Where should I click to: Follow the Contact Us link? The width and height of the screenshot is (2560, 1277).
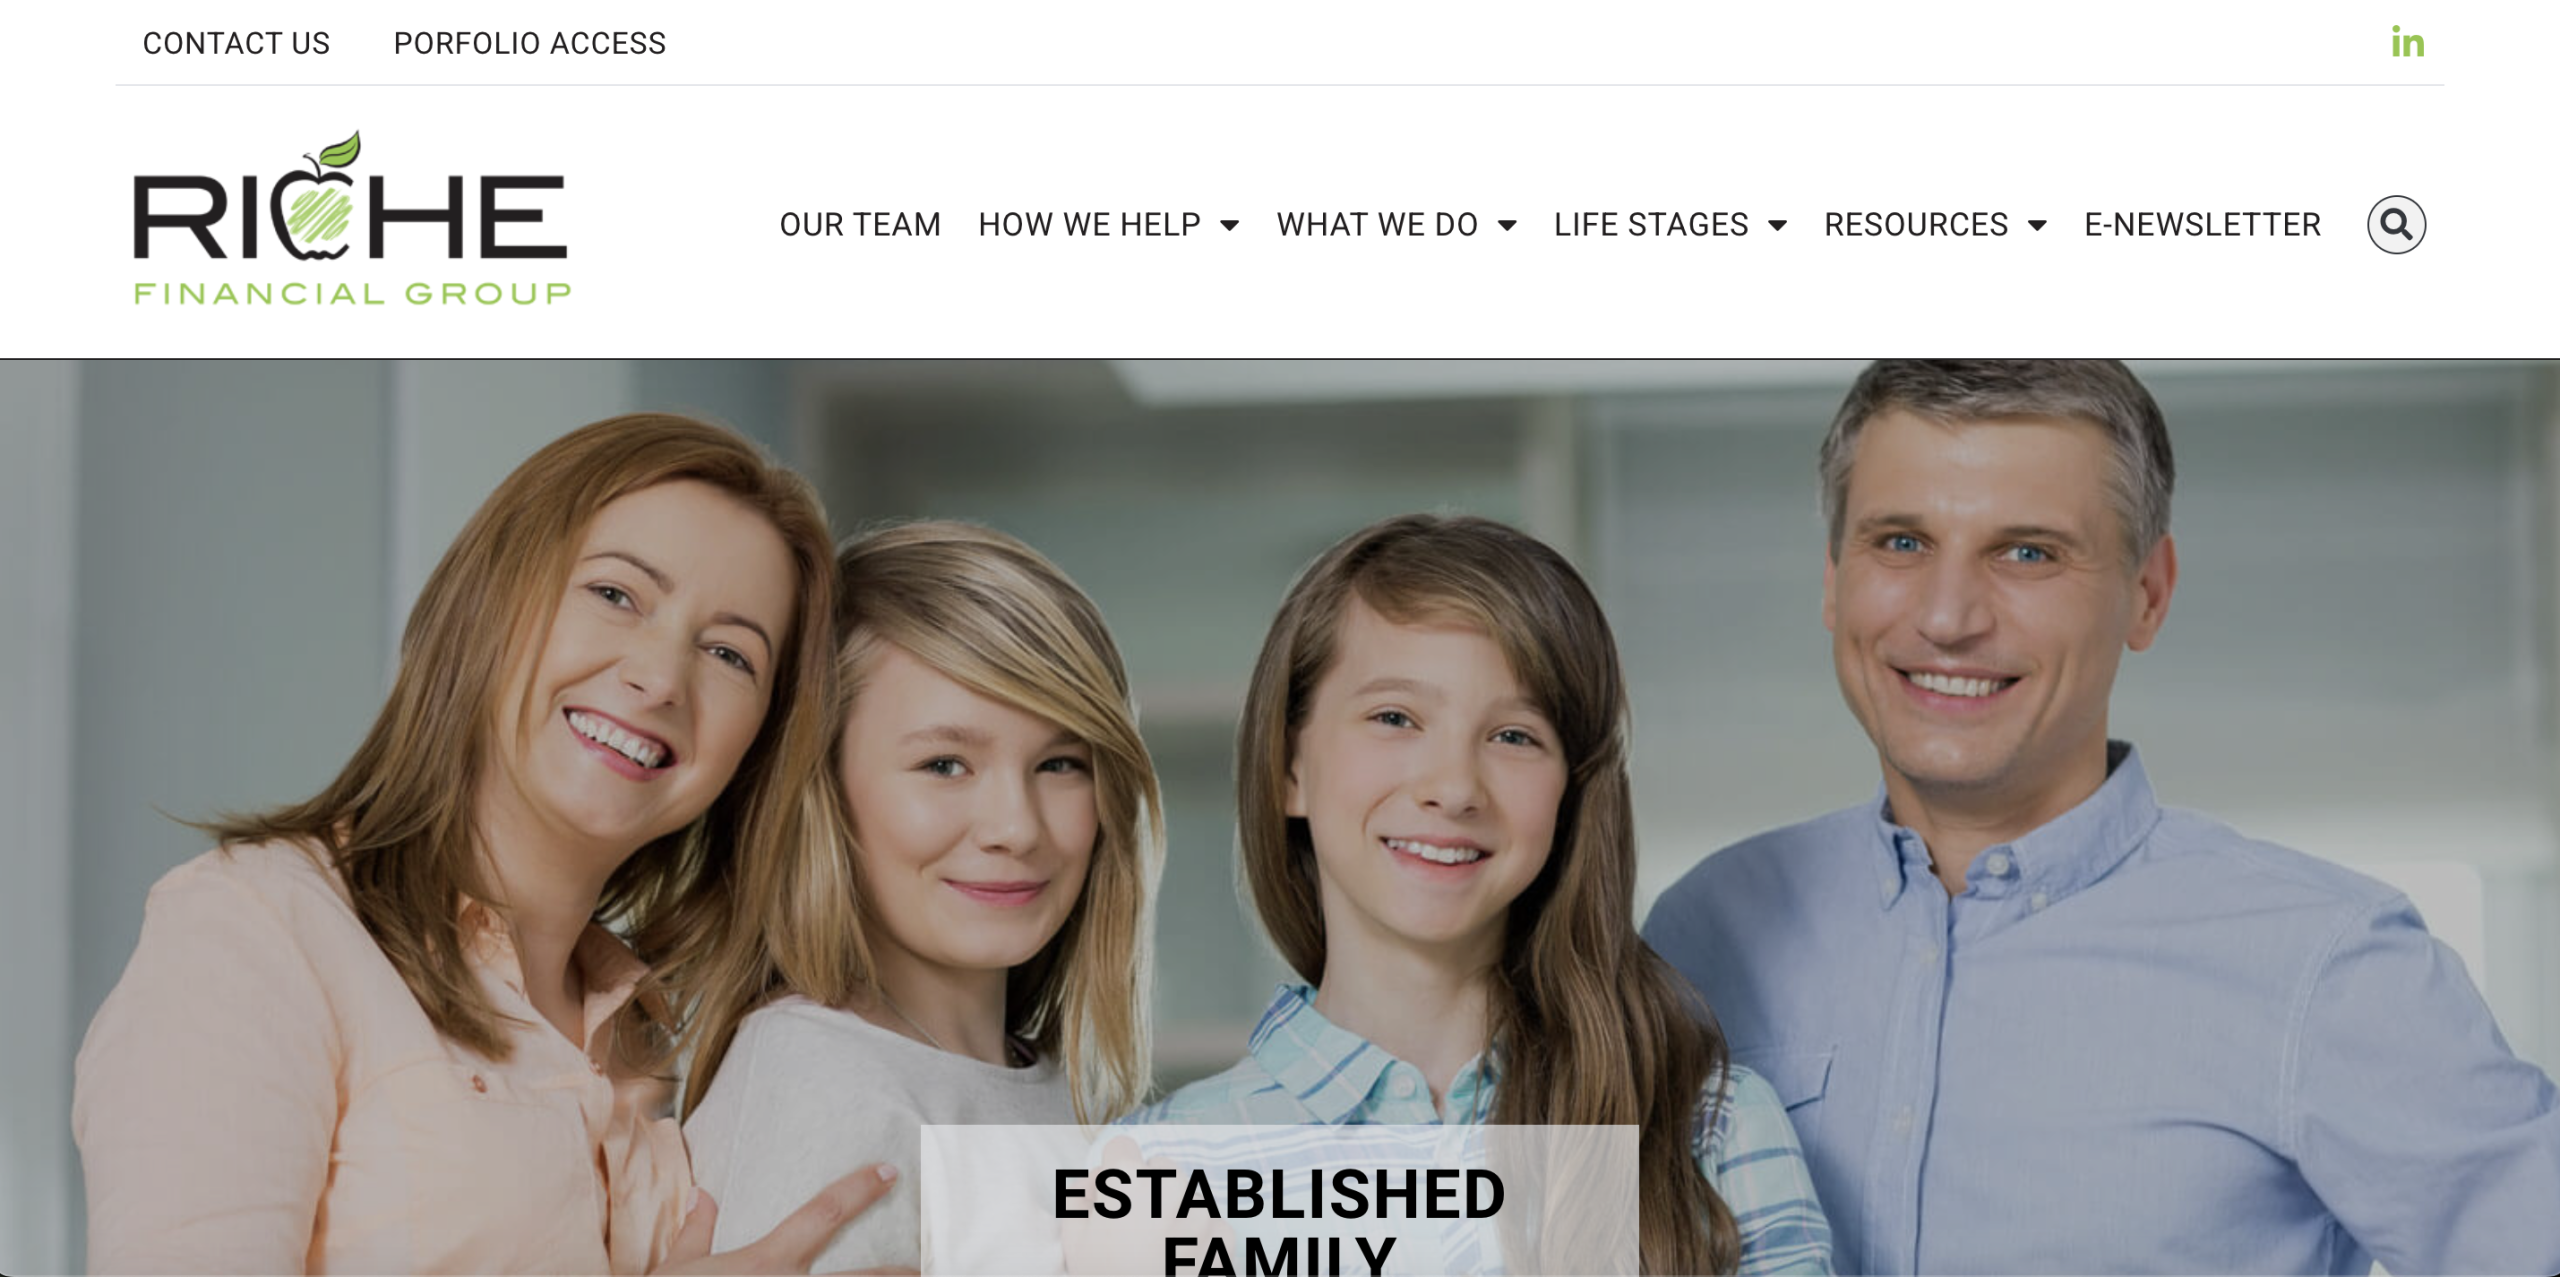coord(236,43)
